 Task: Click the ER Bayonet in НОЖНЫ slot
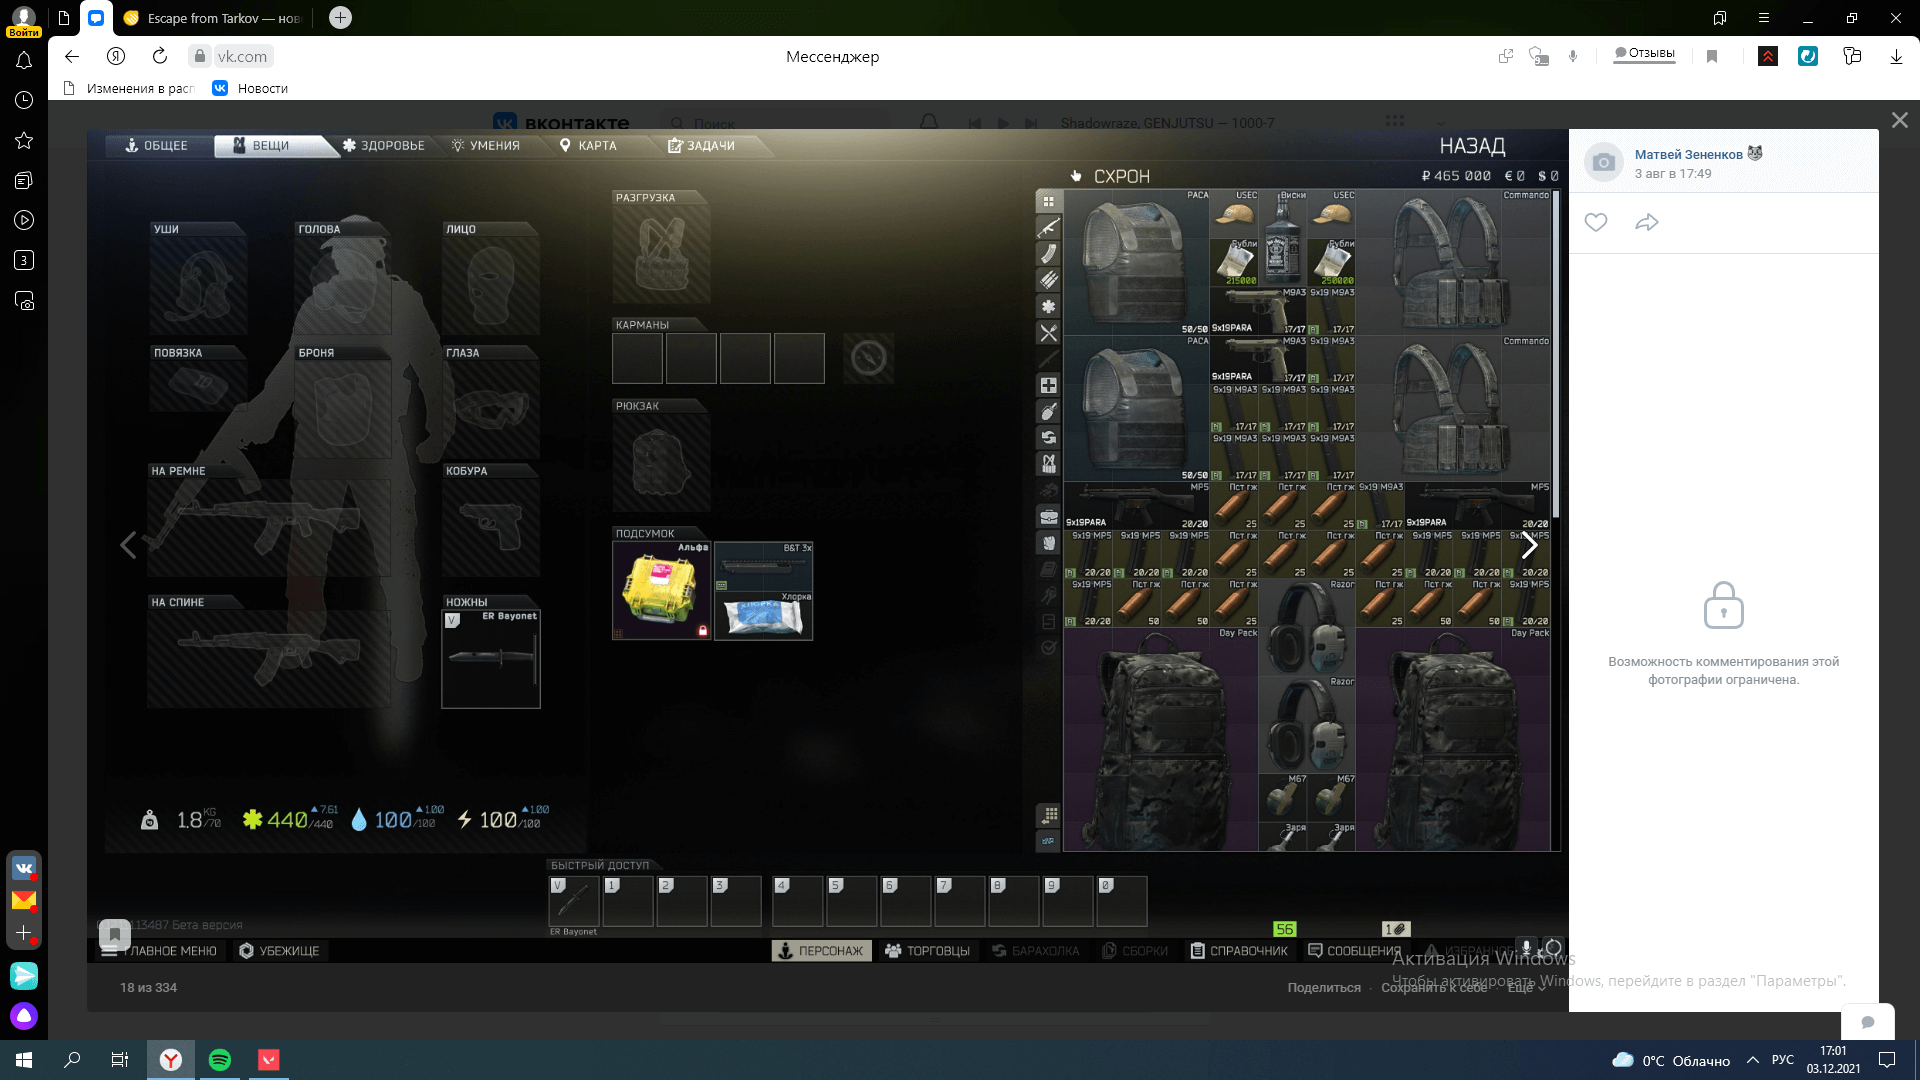(x=491, y=658)
